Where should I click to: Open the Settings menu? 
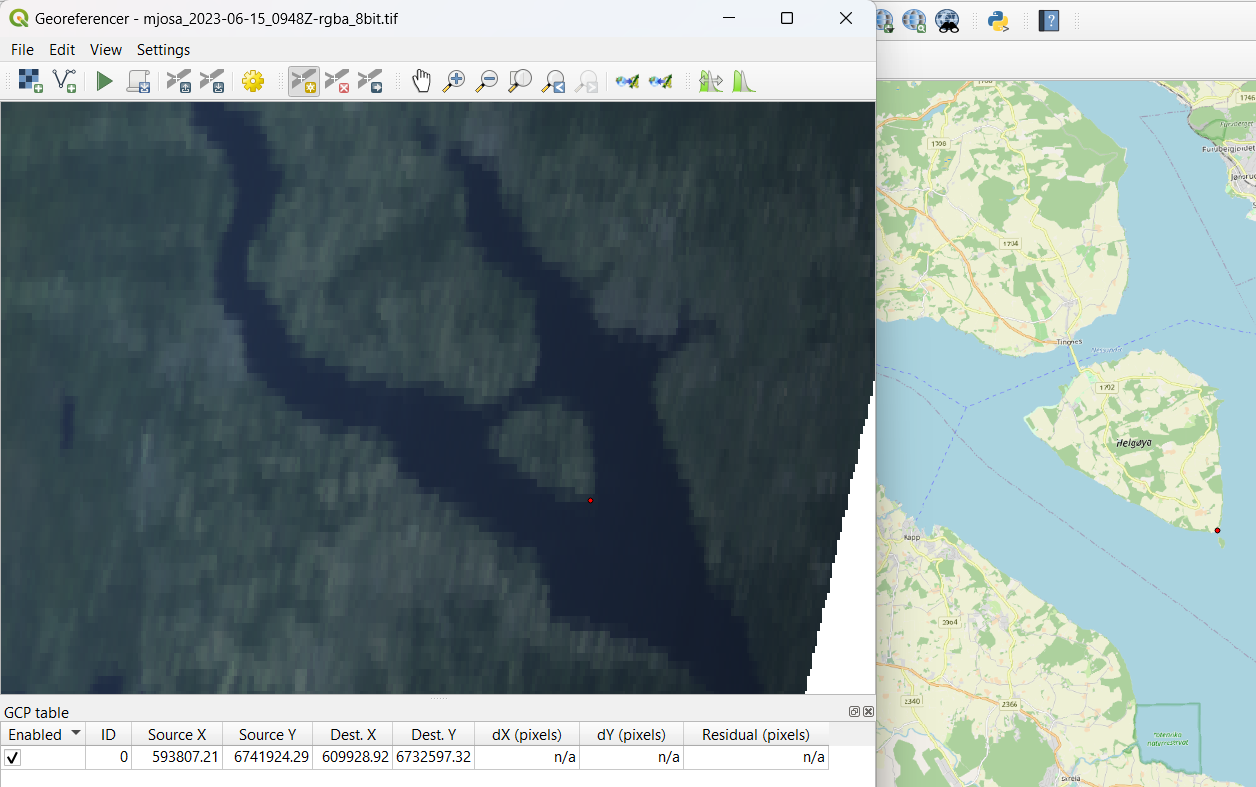point(163,50)
